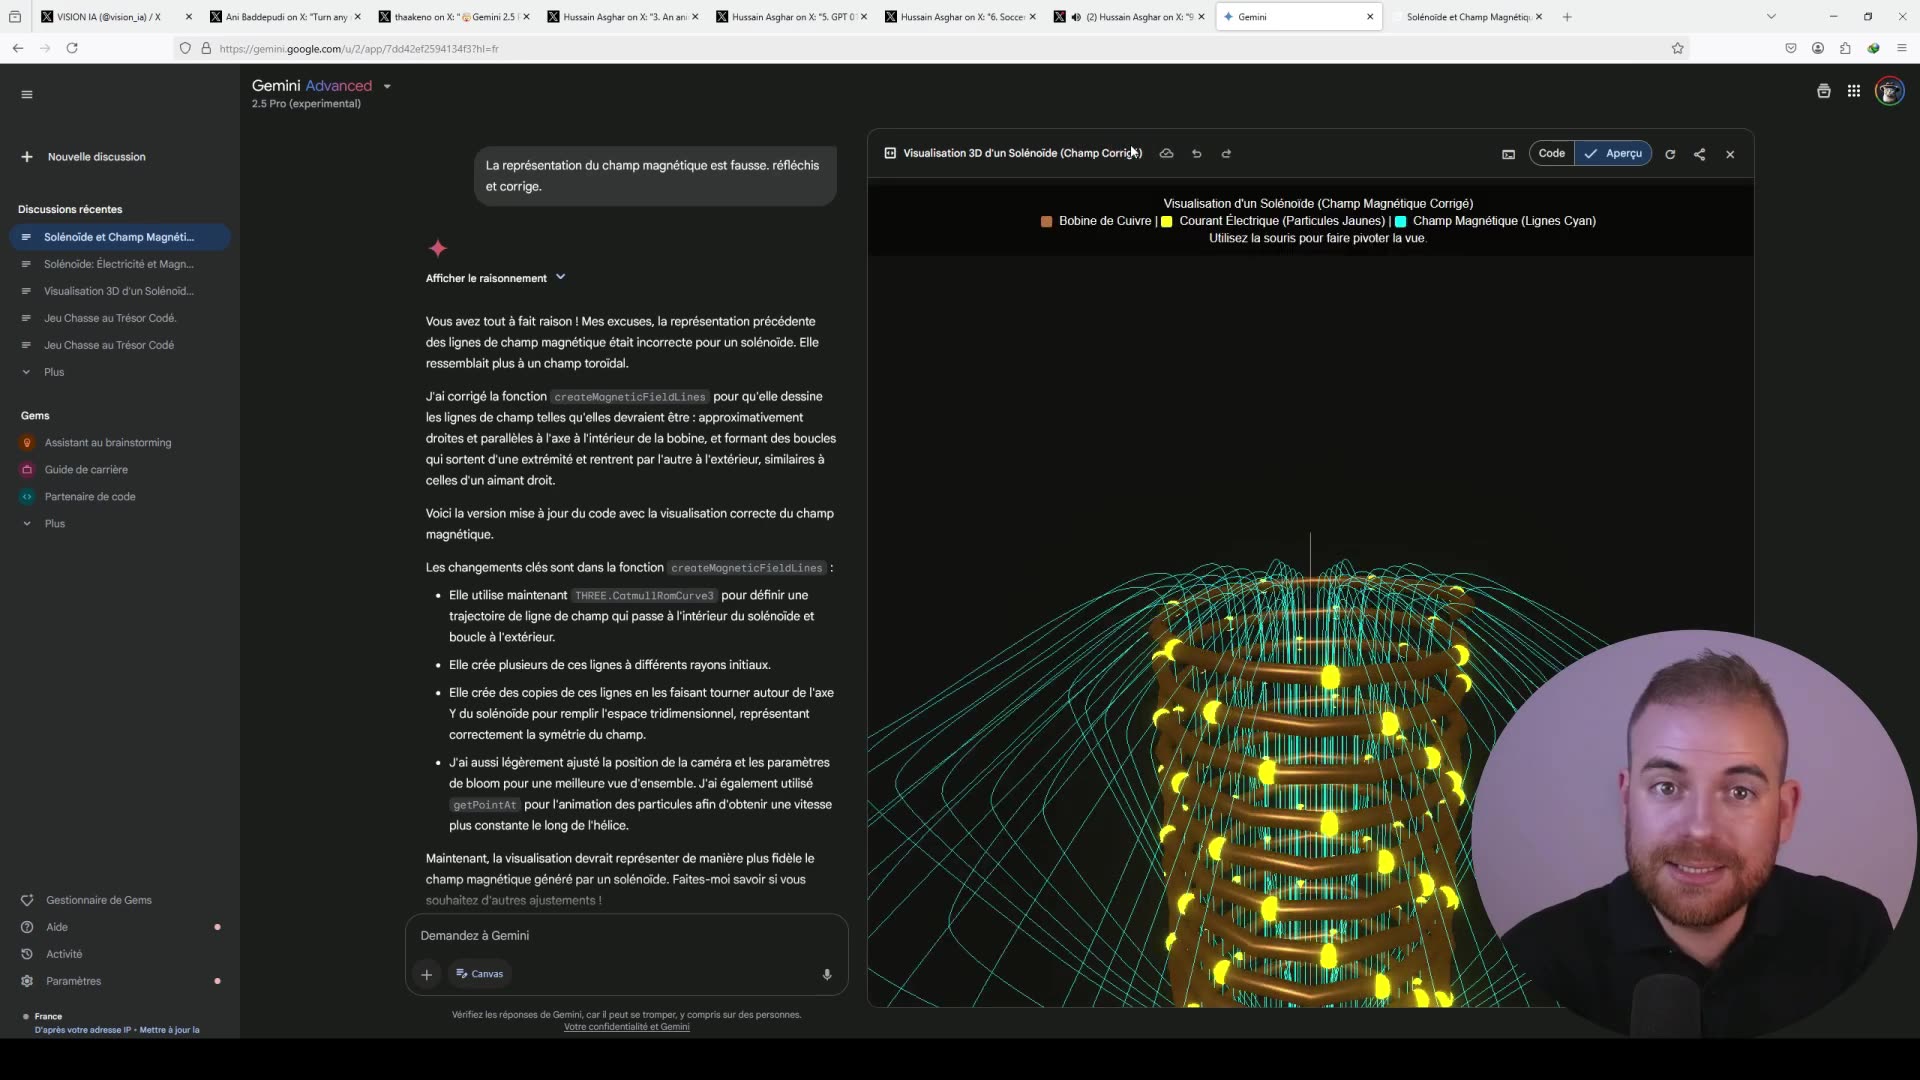Click the undo arrow in the canvas toolbar
The image size is (1920, 1080).
pyautogui.click(x=1196, y=154)
